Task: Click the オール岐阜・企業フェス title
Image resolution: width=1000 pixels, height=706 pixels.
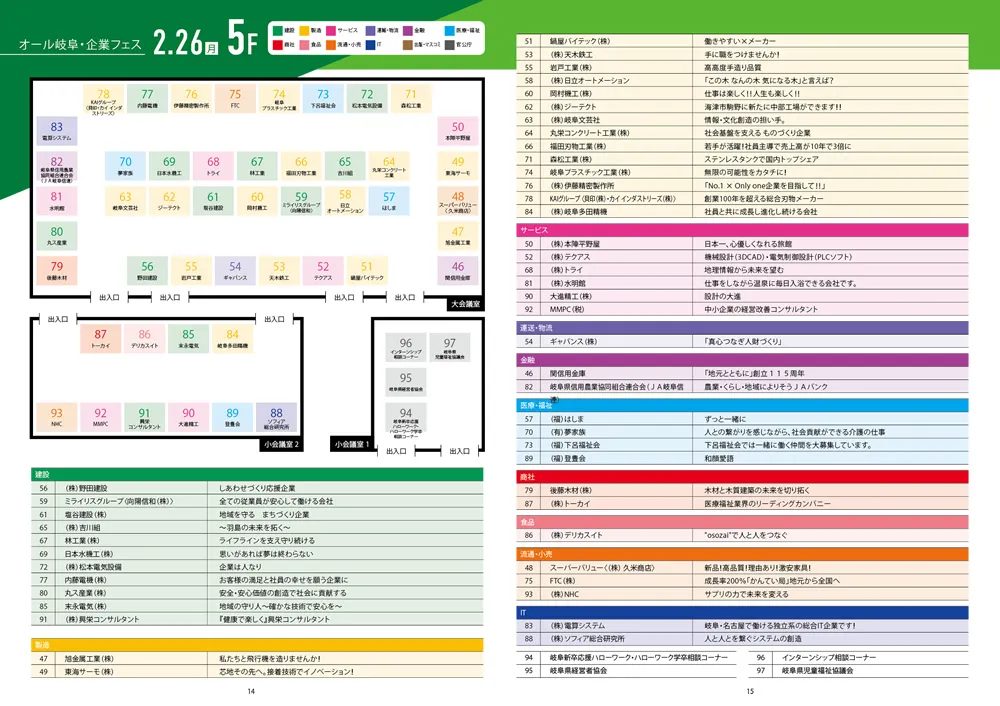Action: click(80, 44)
